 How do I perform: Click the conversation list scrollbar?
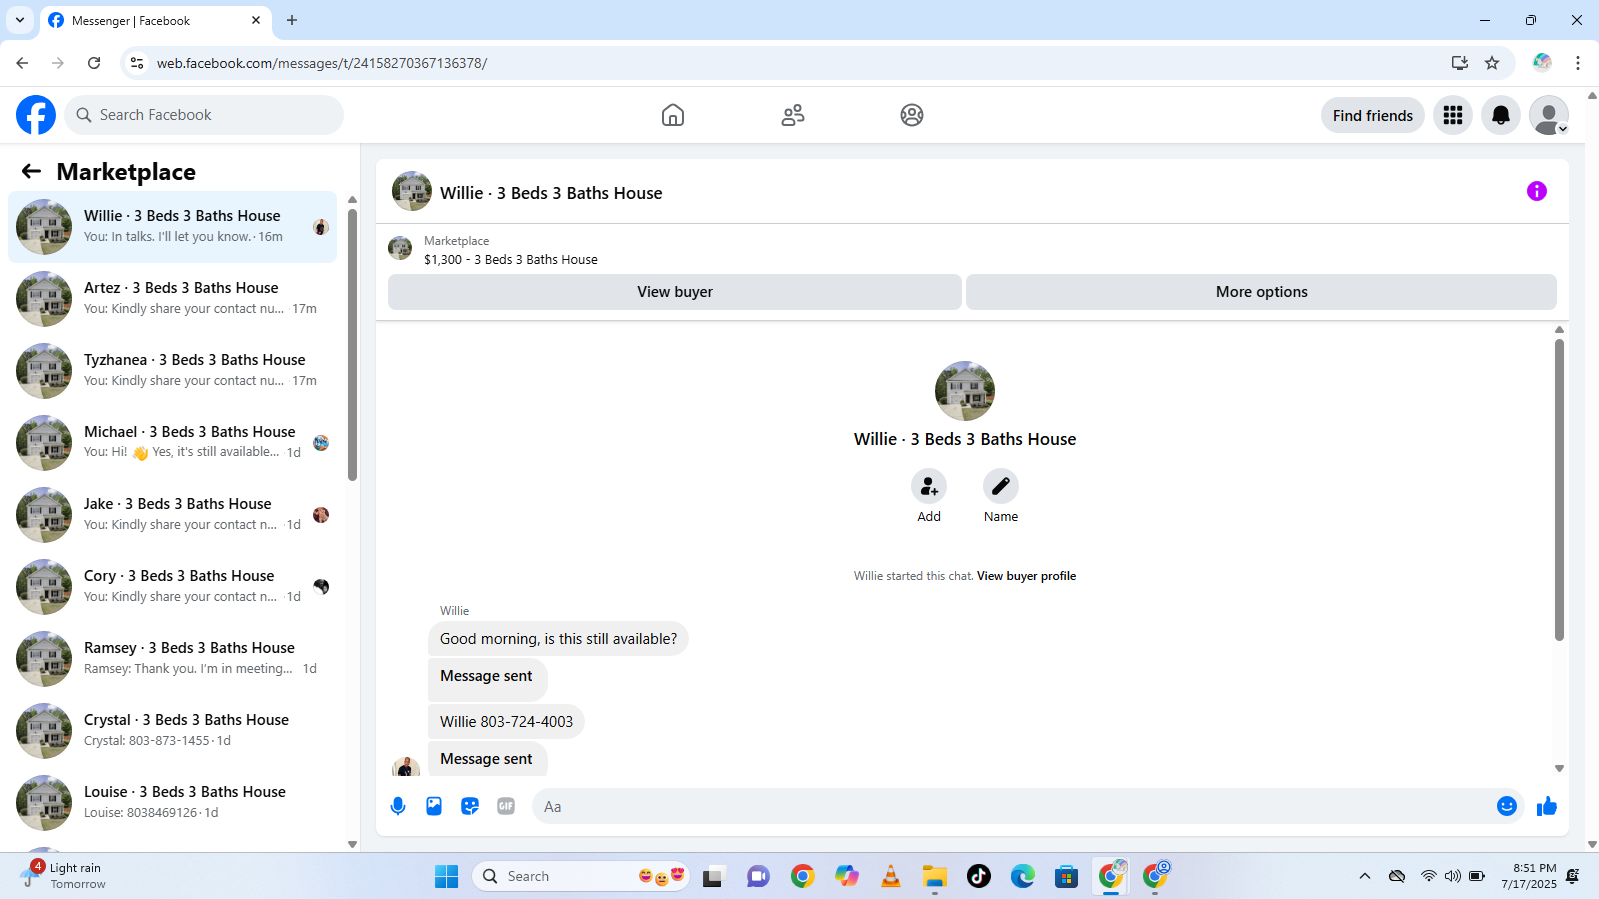click(x=352, y=345)
